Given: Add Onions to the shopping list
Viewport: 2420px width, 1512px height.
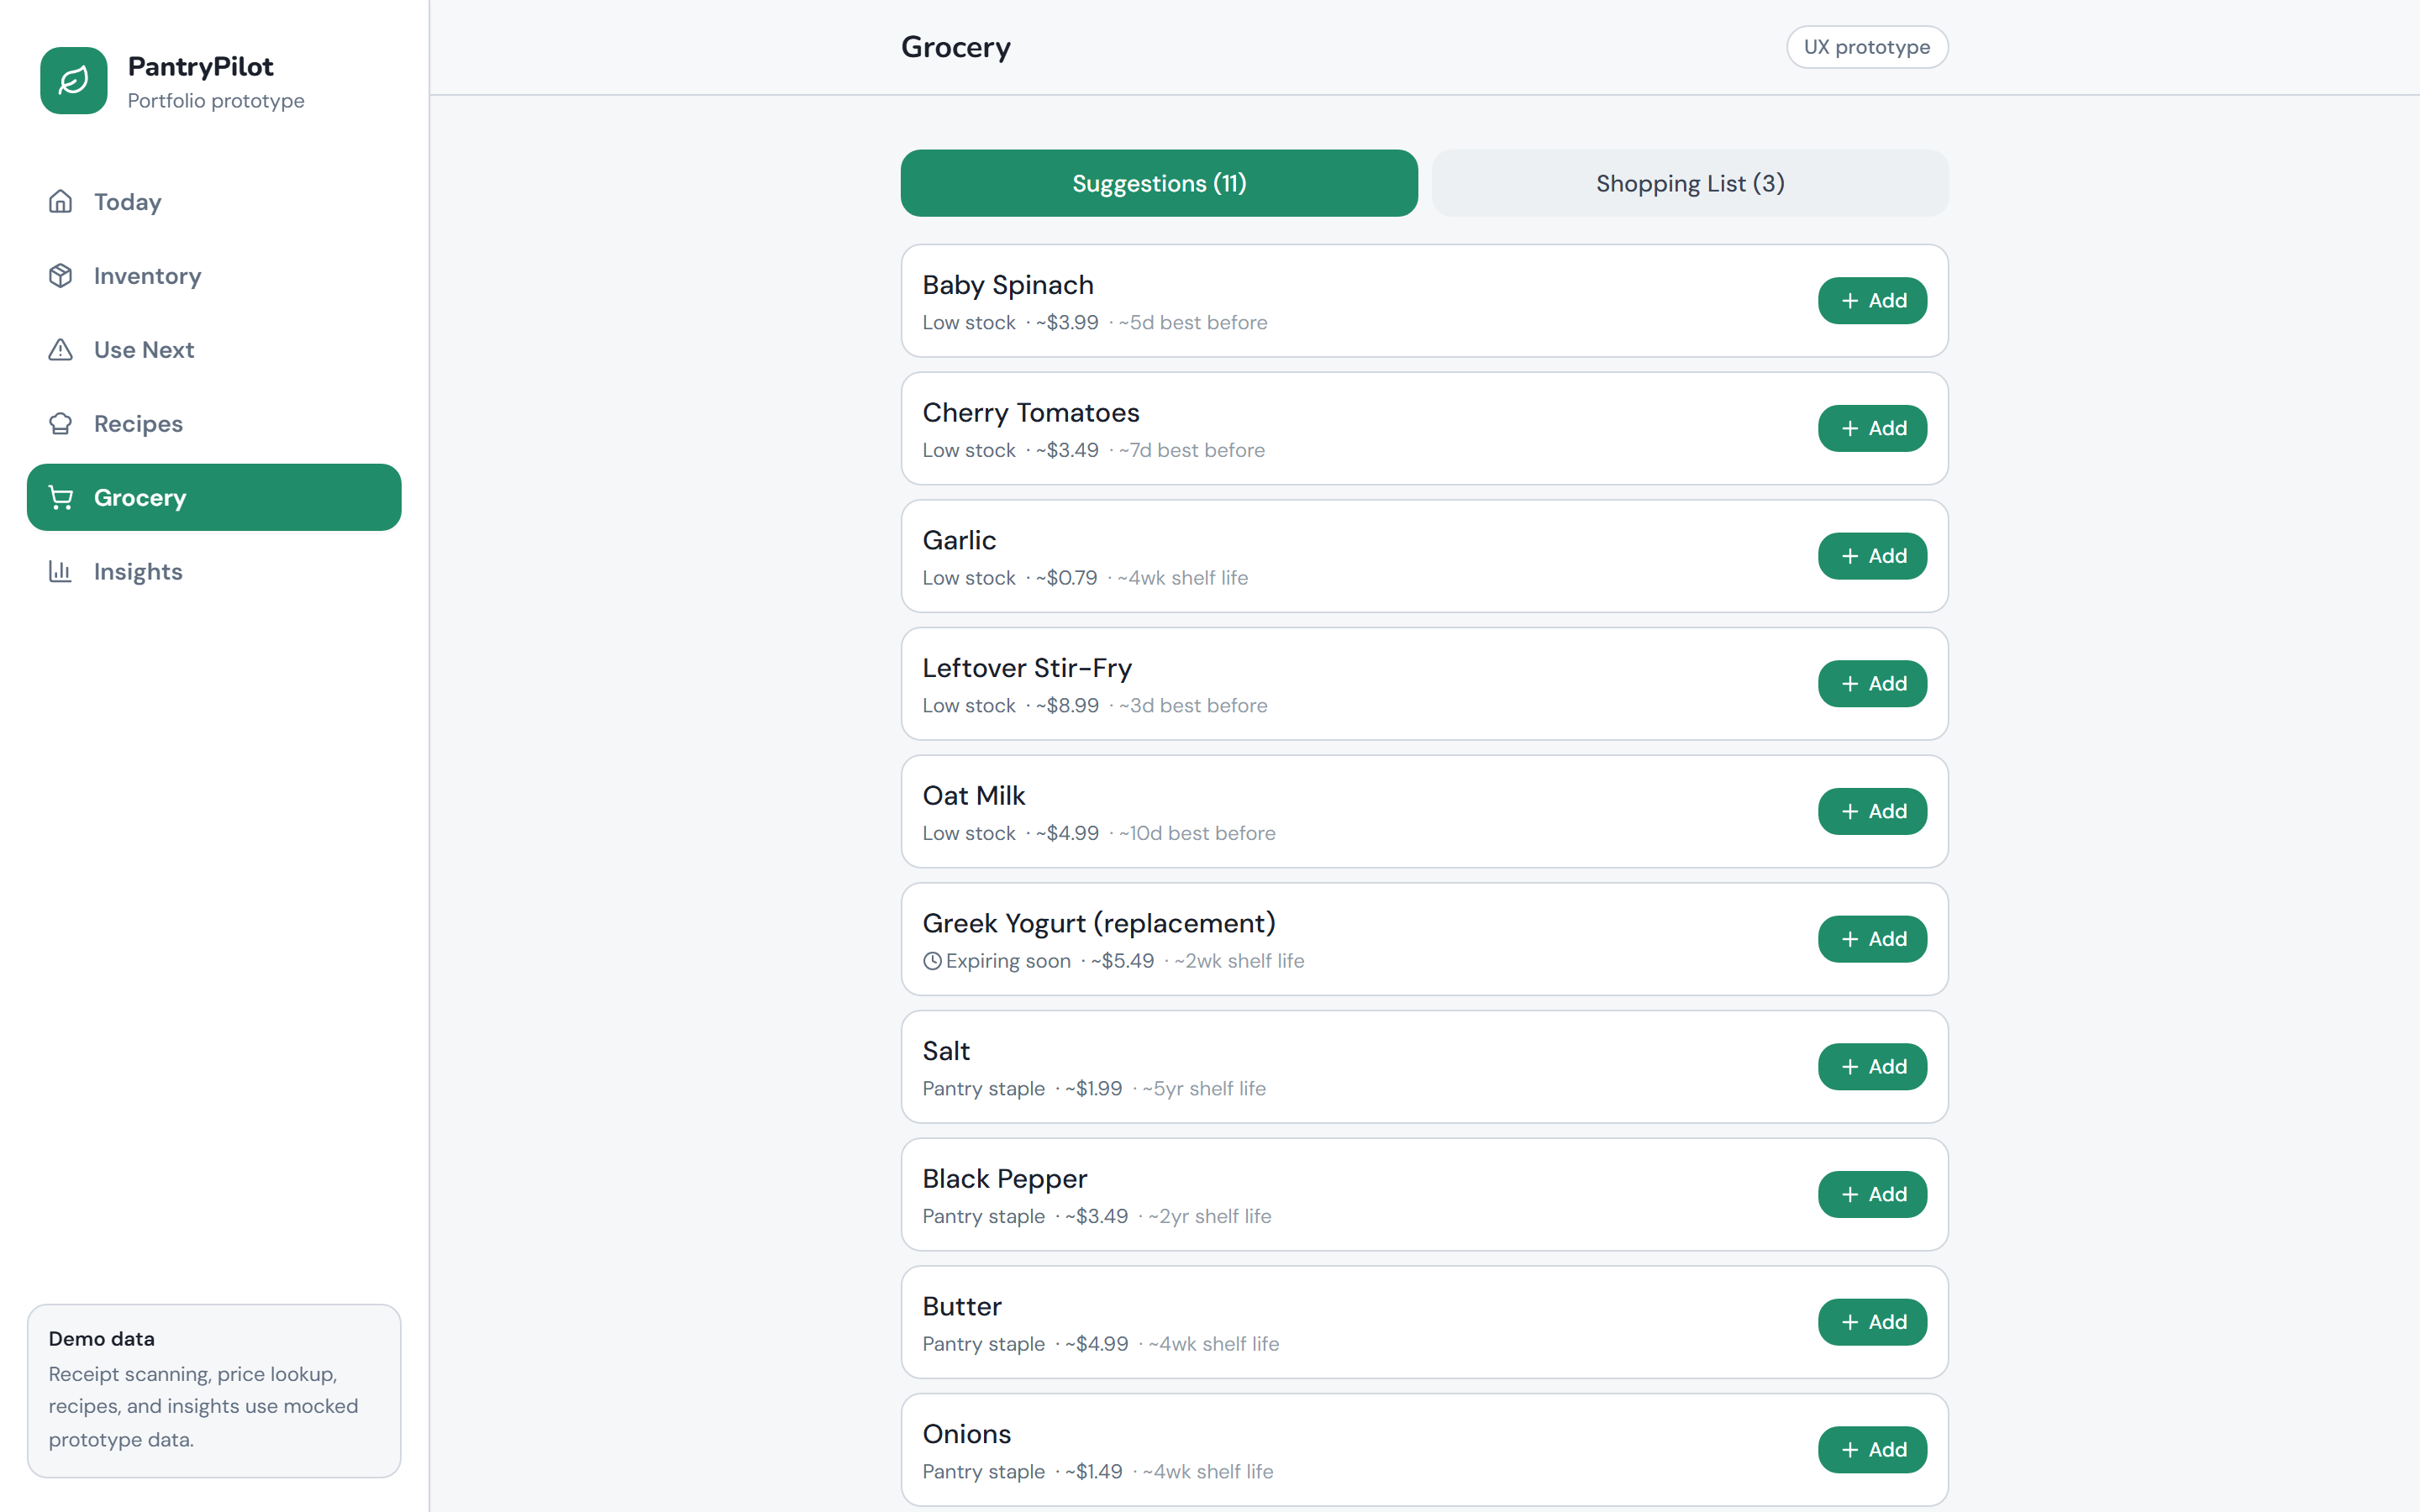Looking at the screenshot, I should click(1872, 1450).
